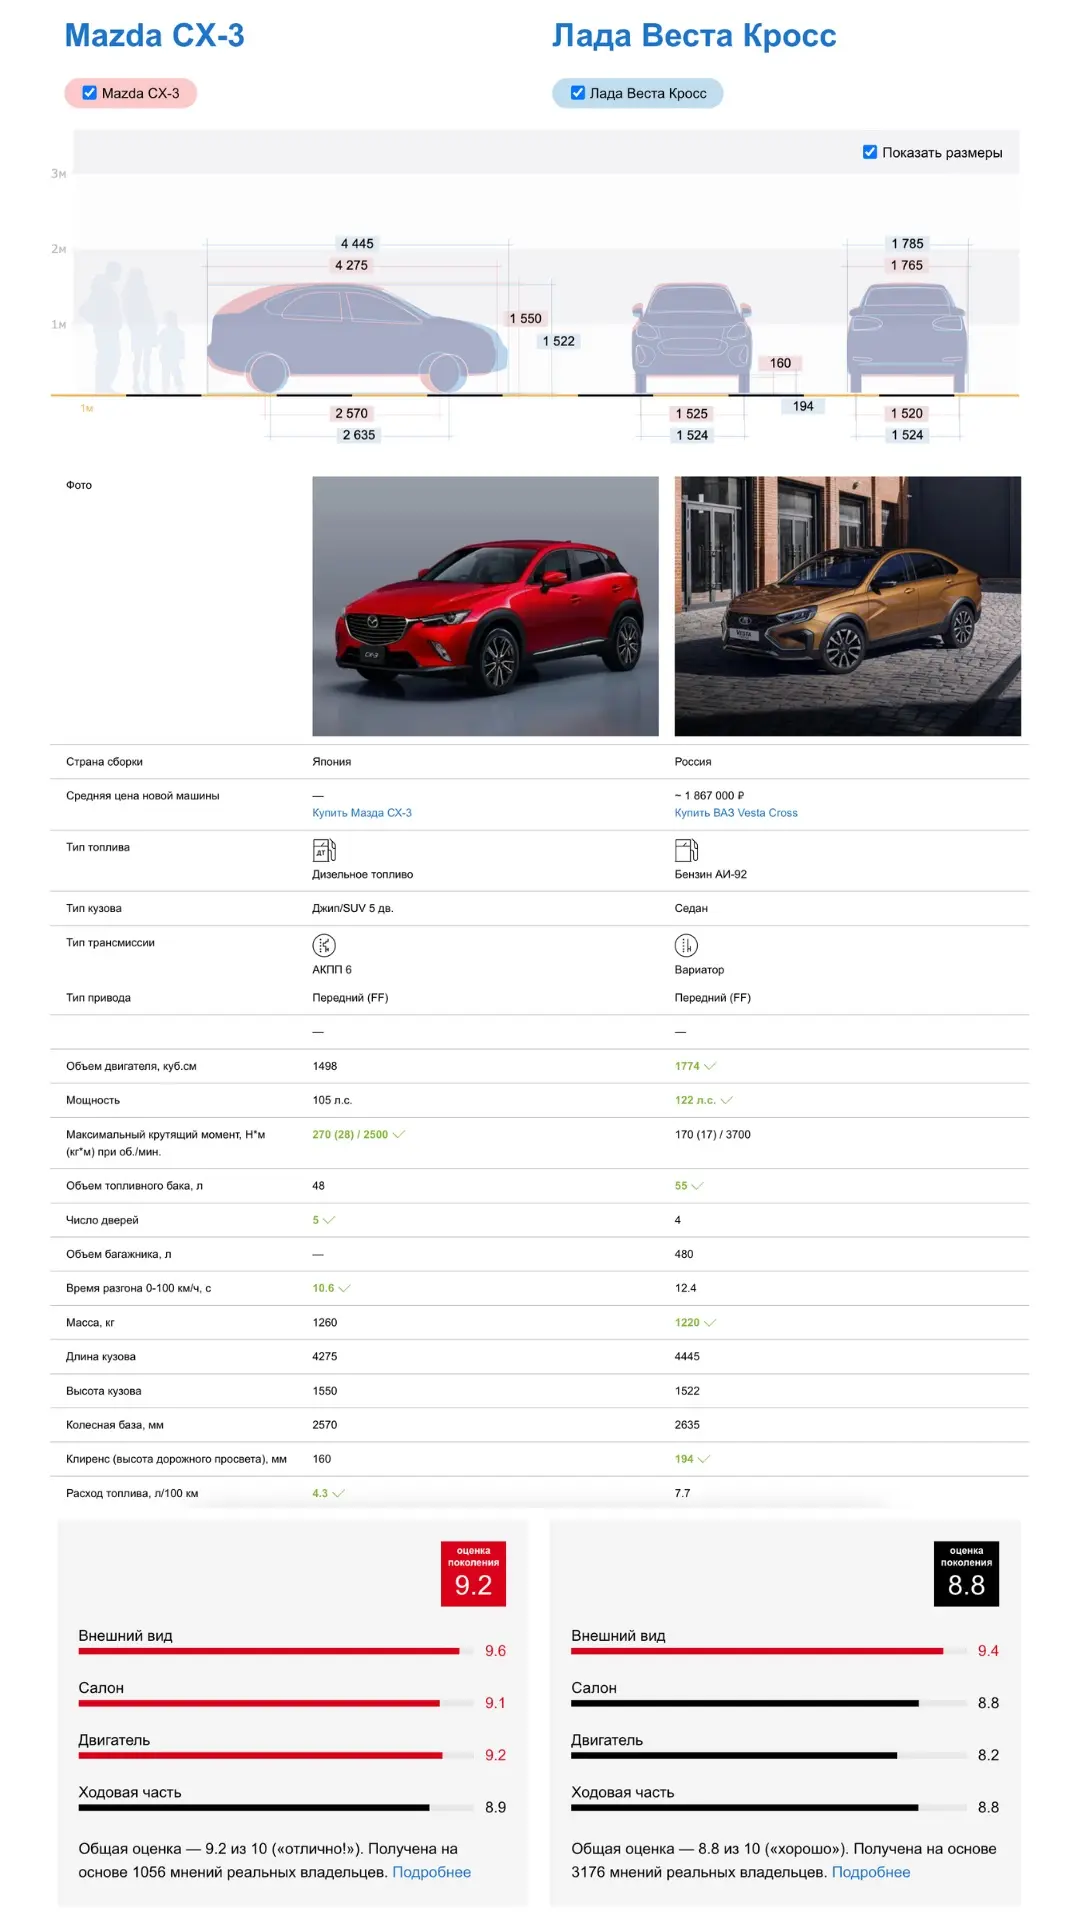Uncheck the Mazda CX-3 checkbox
Image resolution: width=1080 pixels, height=1920 pixels.
tap(89, 93)
